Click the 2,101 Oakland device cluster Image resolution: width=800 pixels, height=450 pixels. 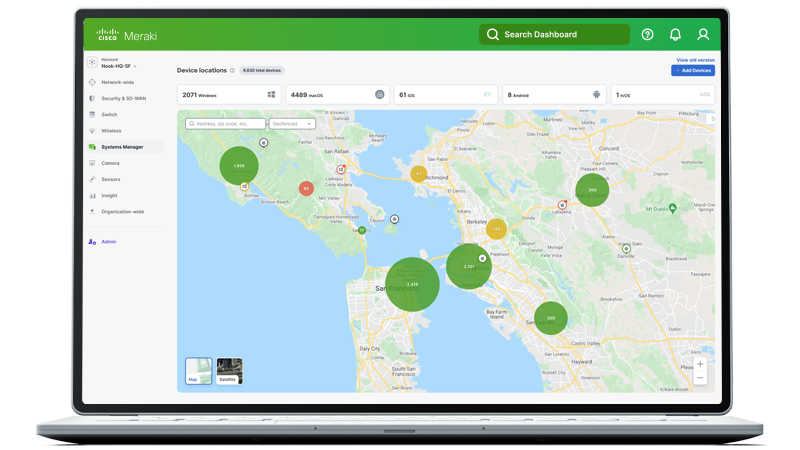click(469, 267)
